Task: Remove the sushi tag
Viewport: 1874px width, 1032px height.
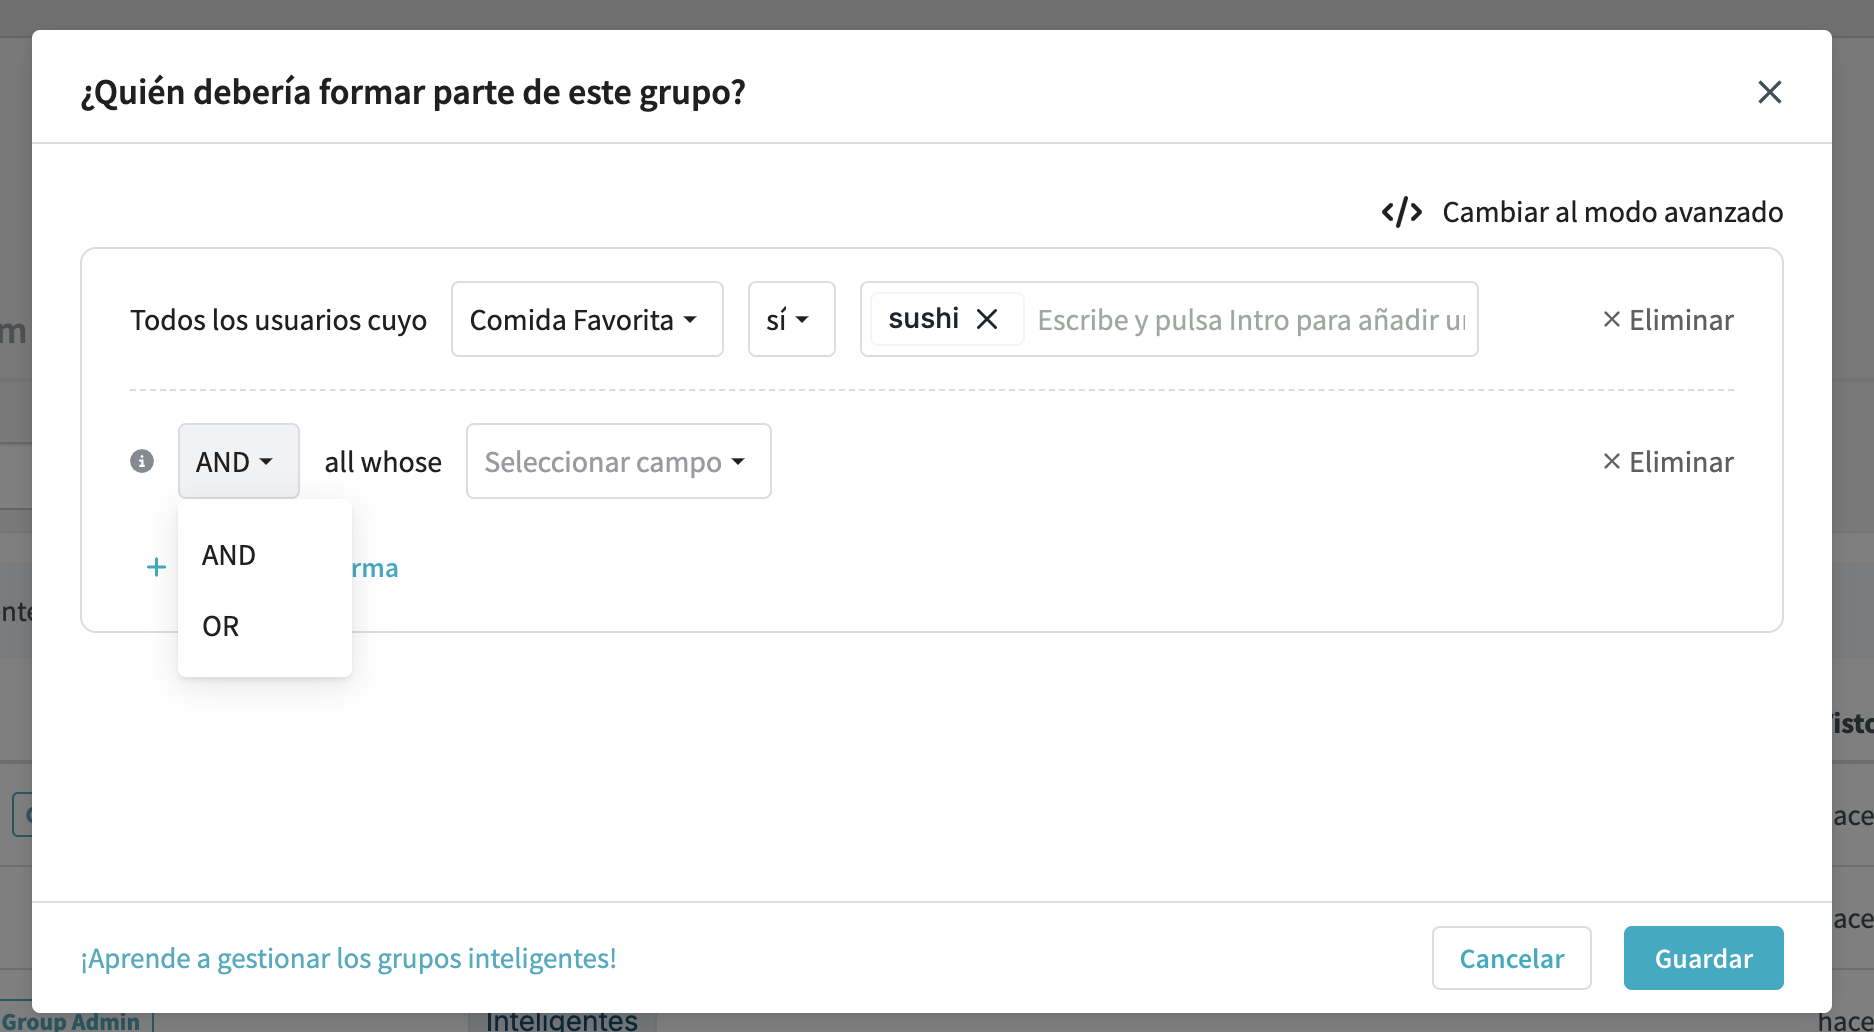Action: pyautogui.click(x=987, y=319)
